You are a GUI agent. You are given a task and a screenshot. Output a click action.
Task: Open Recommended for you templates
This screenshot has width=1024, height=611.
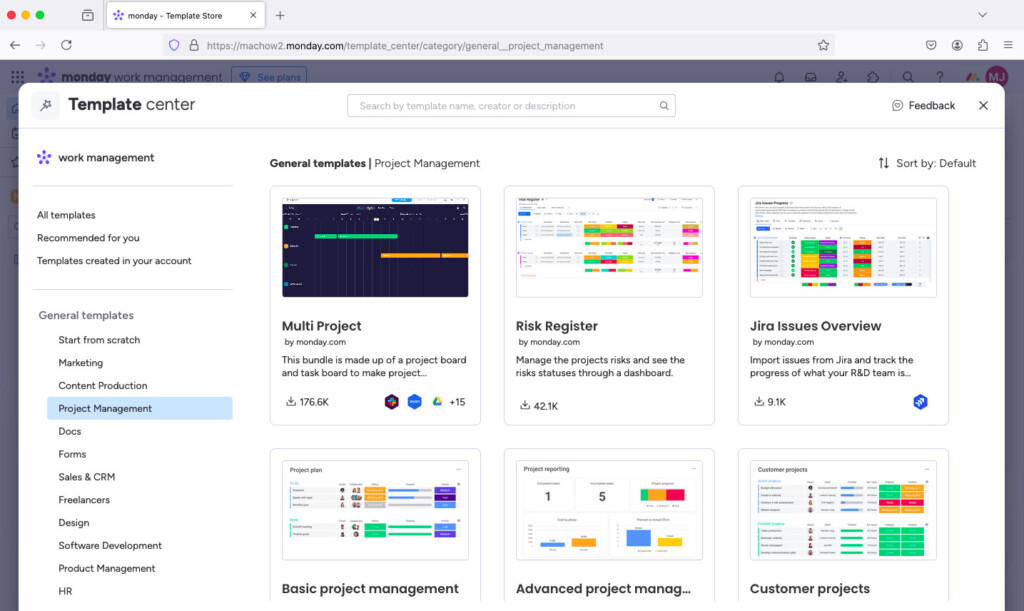click(x=88, y=238)
